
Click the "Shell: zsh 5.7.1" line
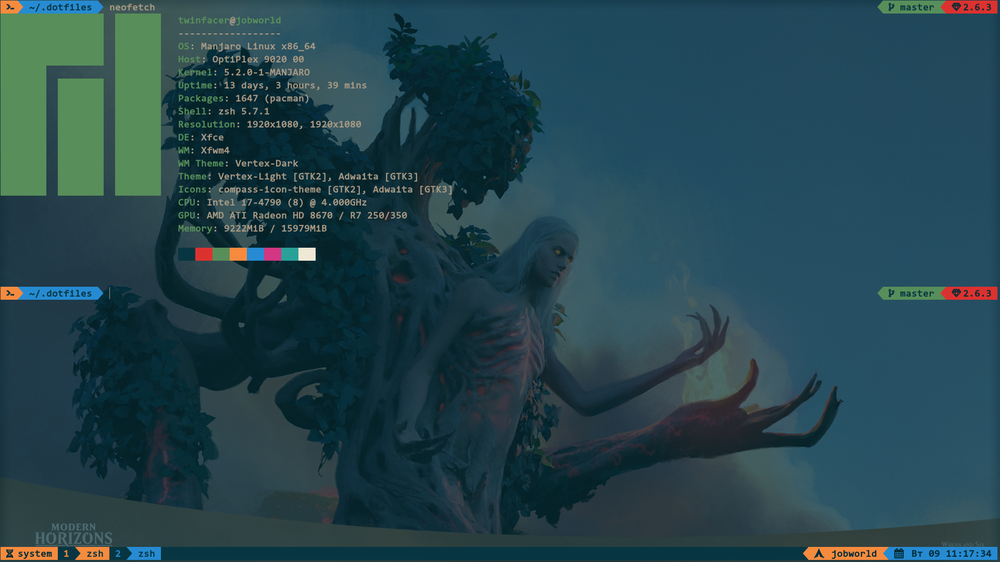(x=224, y=112)
